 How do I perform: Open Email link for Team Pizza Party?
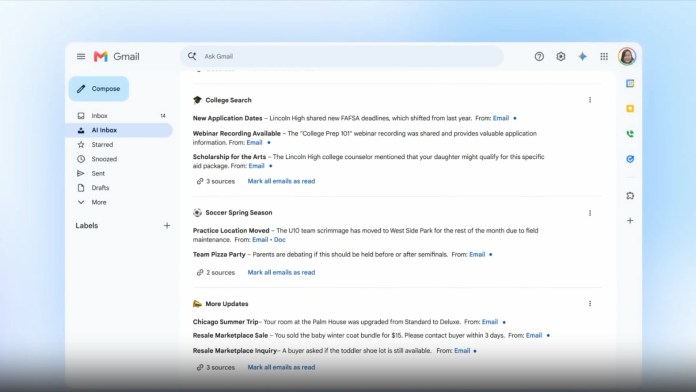[x=477, y=254]
